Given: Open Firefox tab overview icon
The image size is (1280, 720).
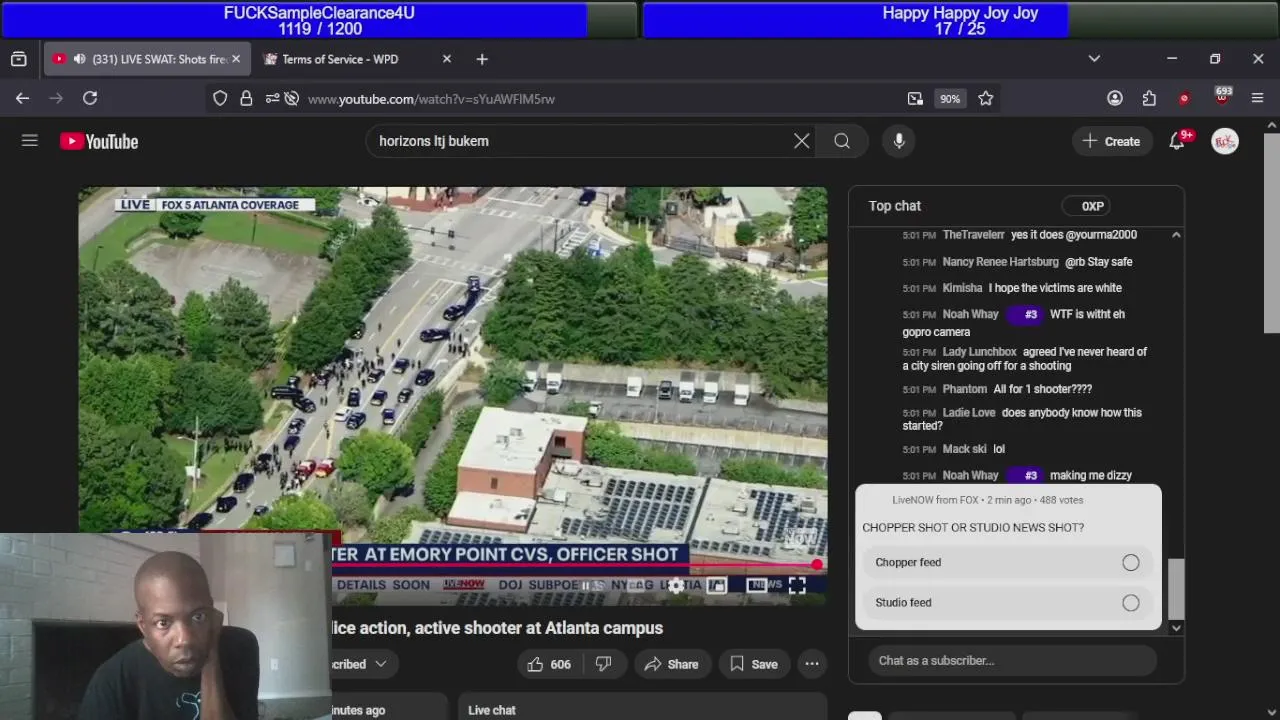Looking at the screenshot, I should tap(18, 59).
